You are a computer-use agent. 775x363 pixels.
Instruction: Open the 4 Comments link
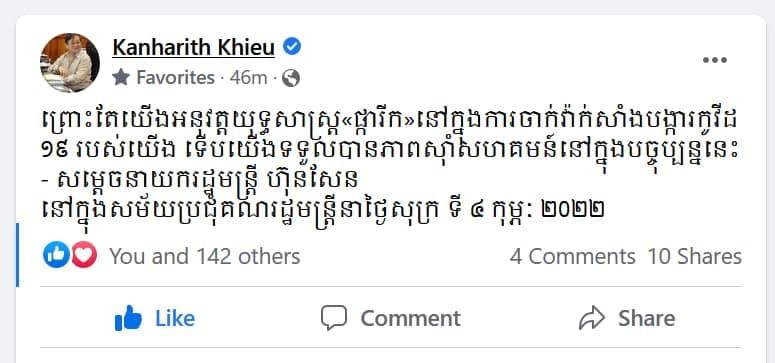pos(573,257)
